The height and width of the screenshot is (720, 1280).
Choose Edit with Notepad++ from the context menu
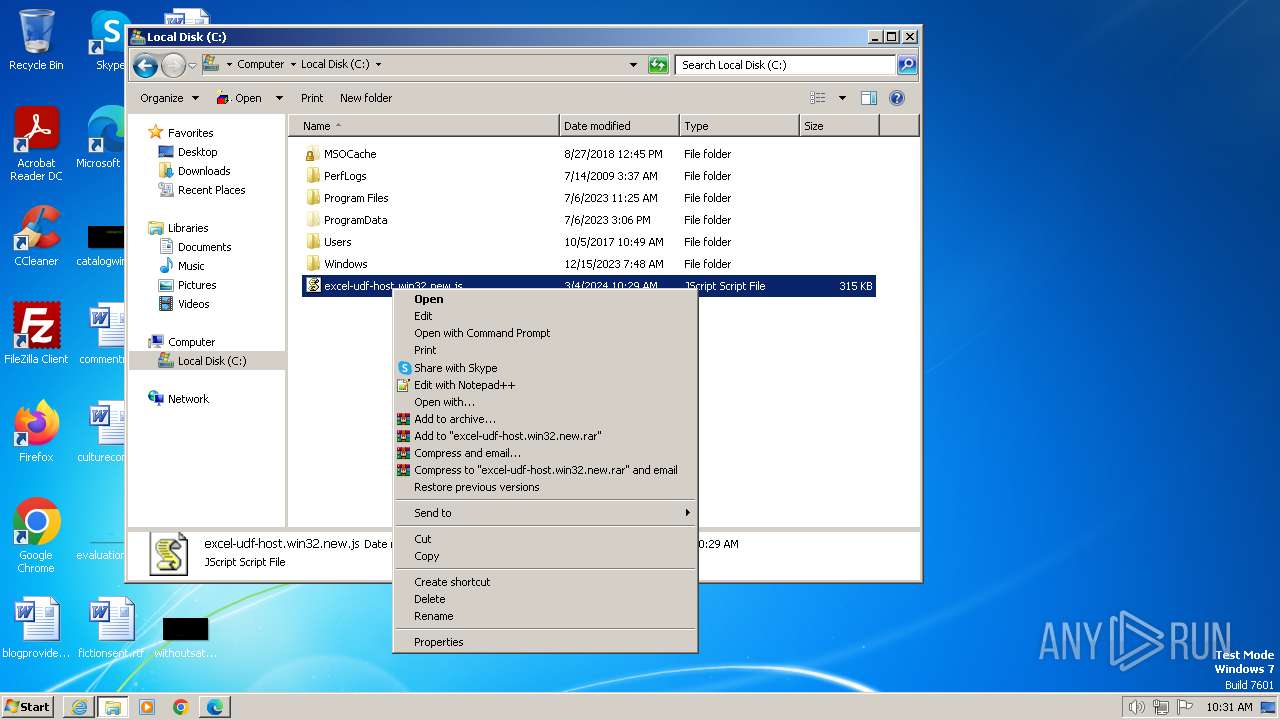465,385
